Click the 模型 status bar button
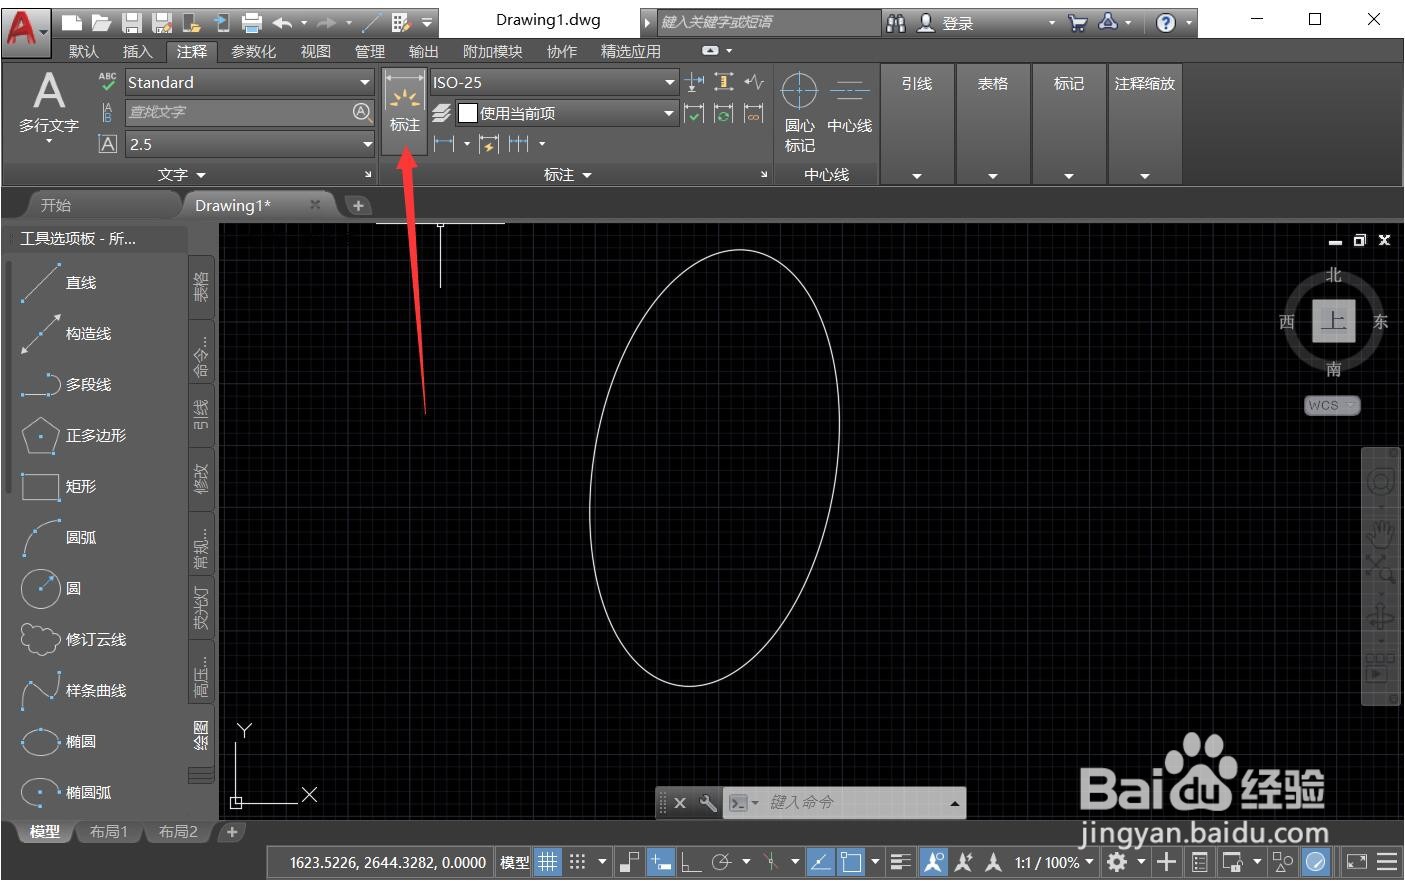 coord(515,862)
